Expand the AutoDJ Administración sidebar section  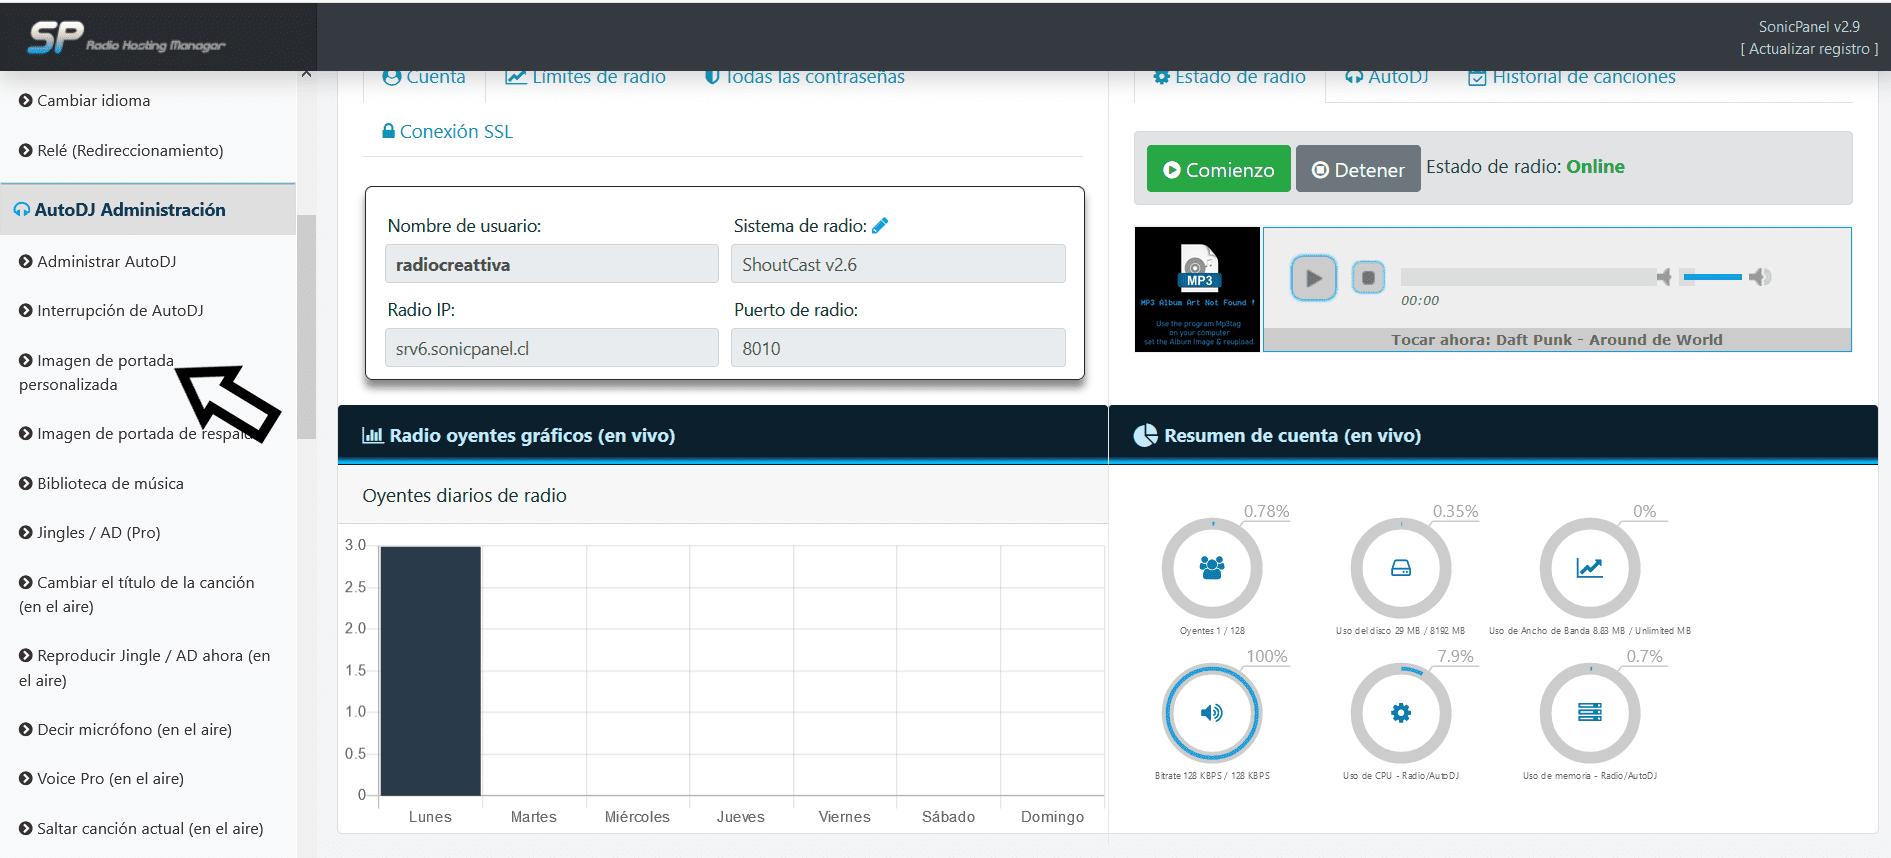pos(130,210)
